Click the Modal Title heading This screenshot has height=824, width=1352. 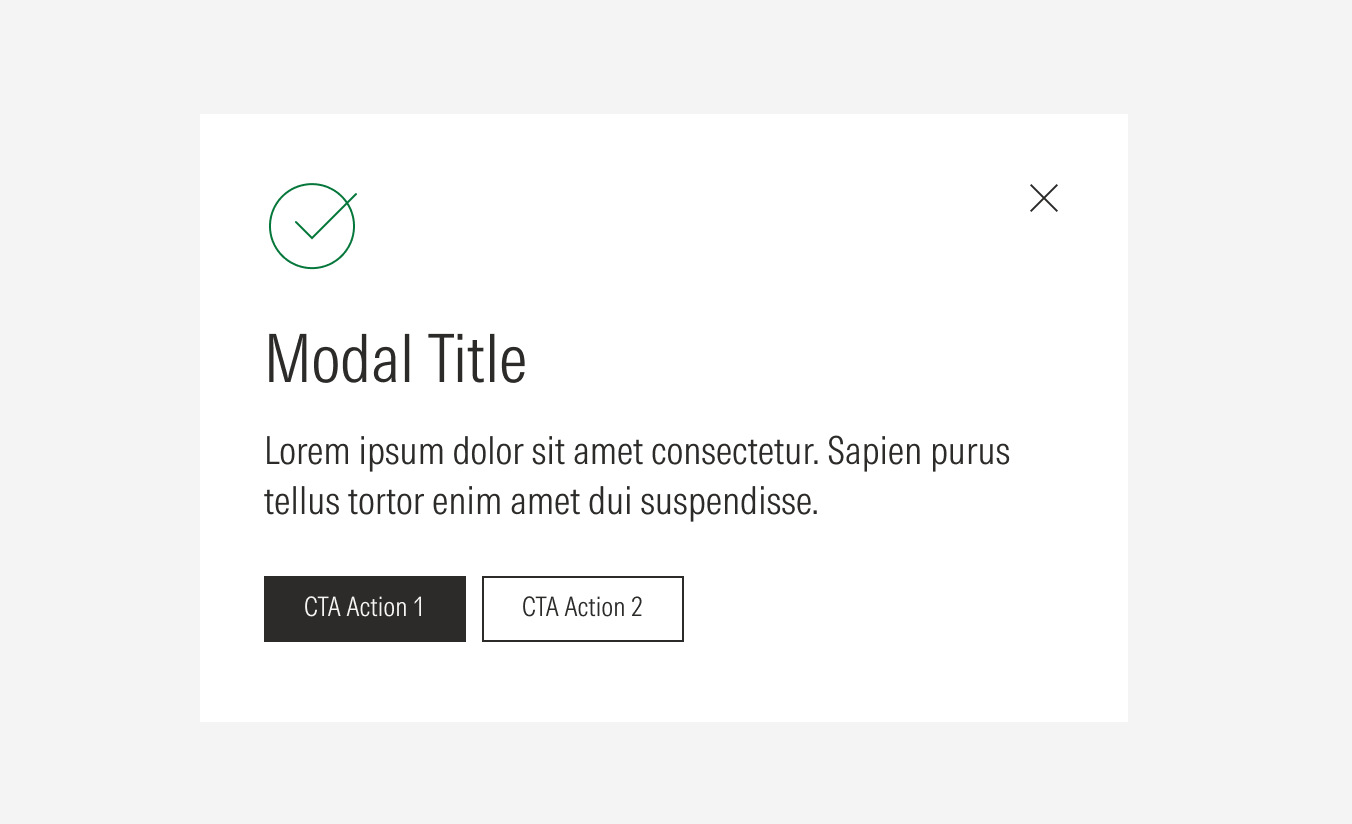pyautogui.click(x=395, y=360)
